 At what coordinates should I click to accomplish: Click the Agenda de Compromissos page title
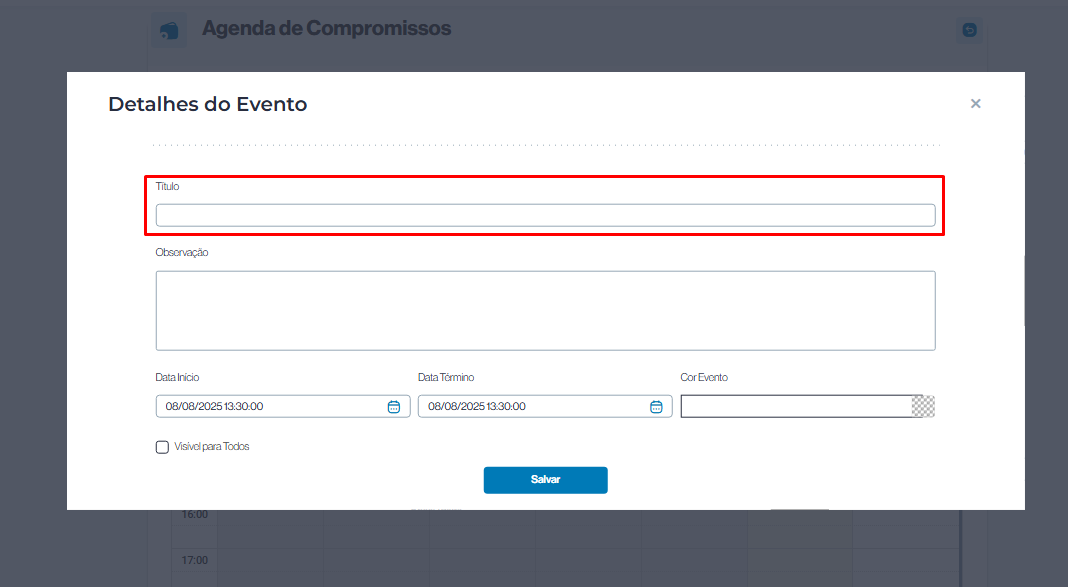[x=326, y=28]
